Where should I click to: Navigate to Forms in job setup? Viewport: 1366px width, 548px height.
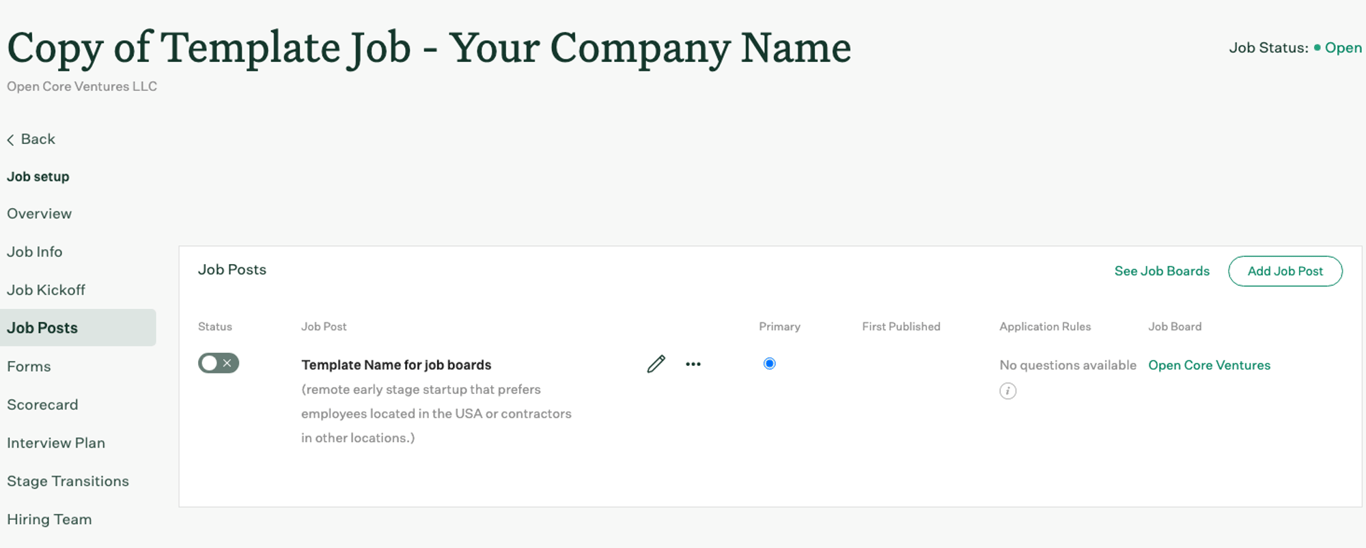(29, 366)
